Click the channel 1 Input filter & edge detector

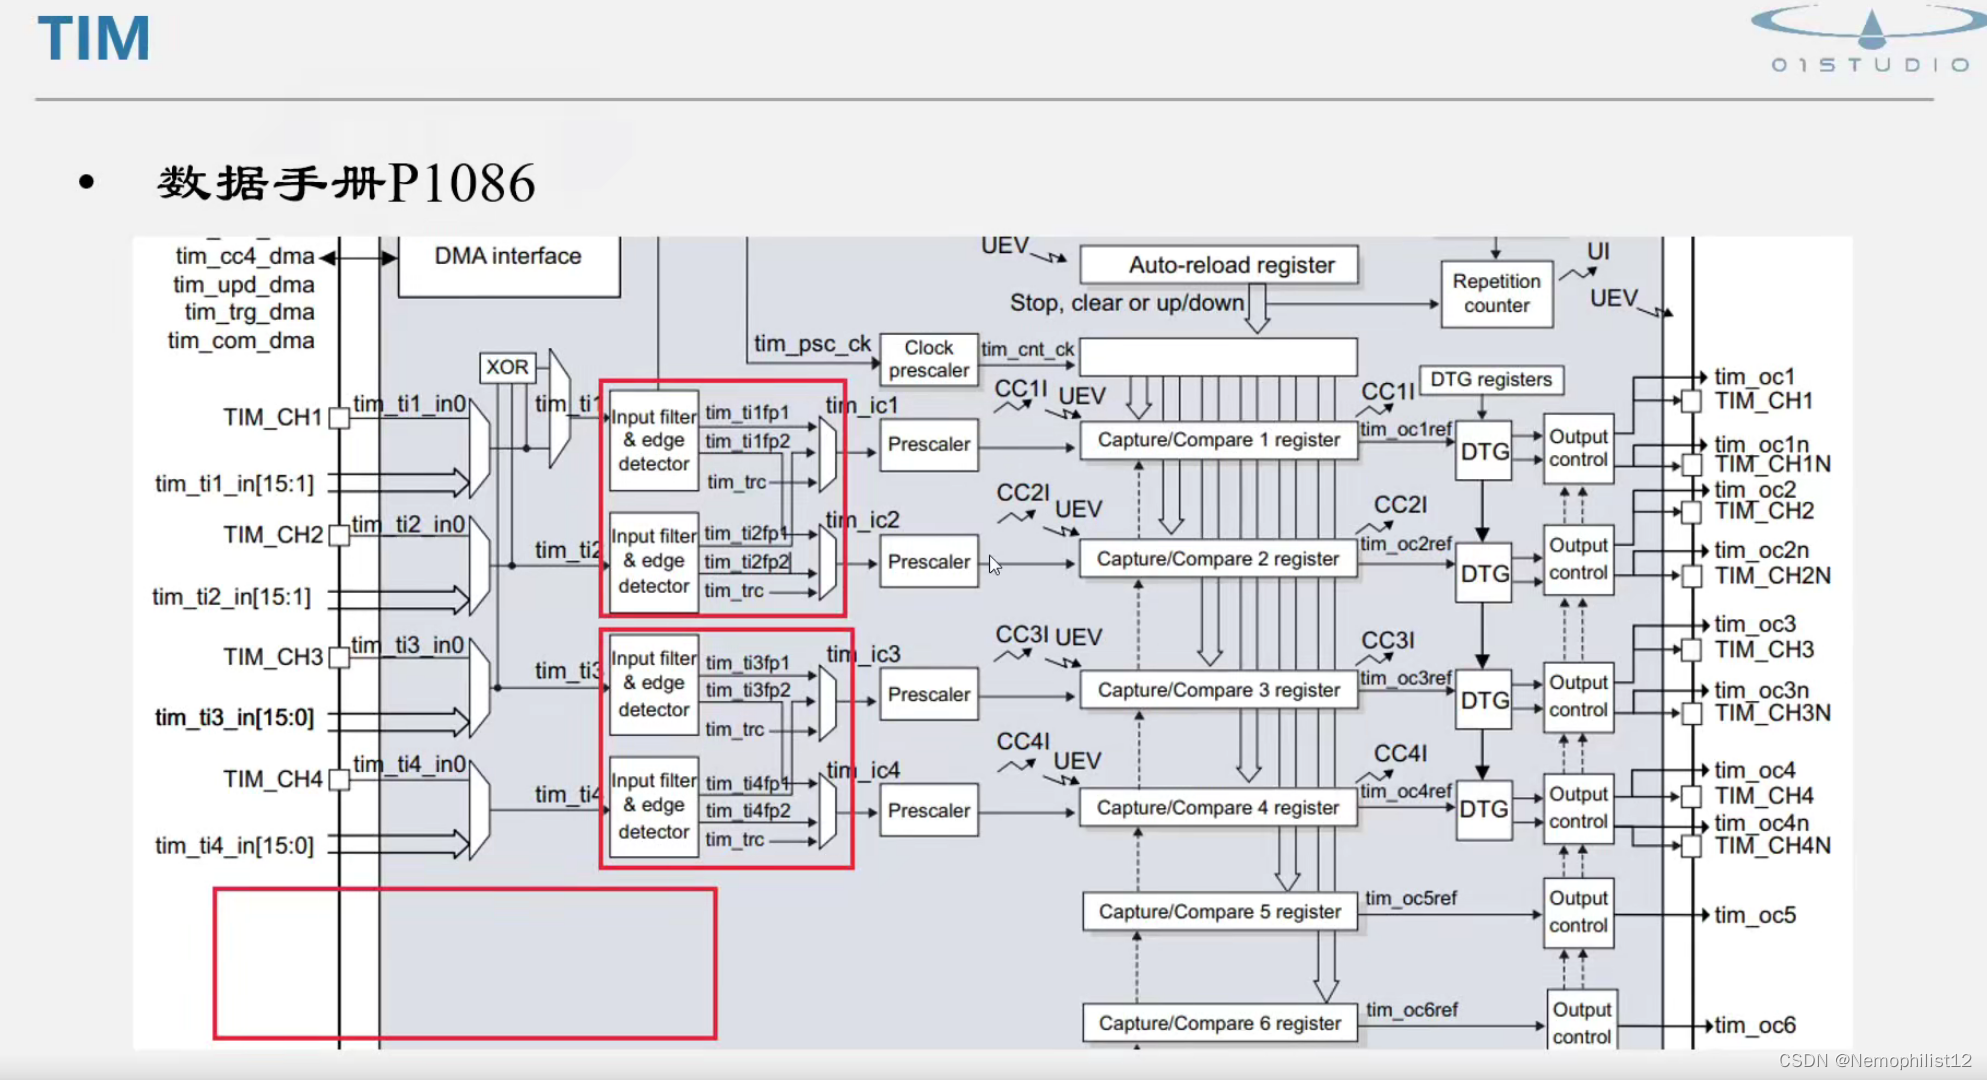pyautogui.click(x=654, y=440)
